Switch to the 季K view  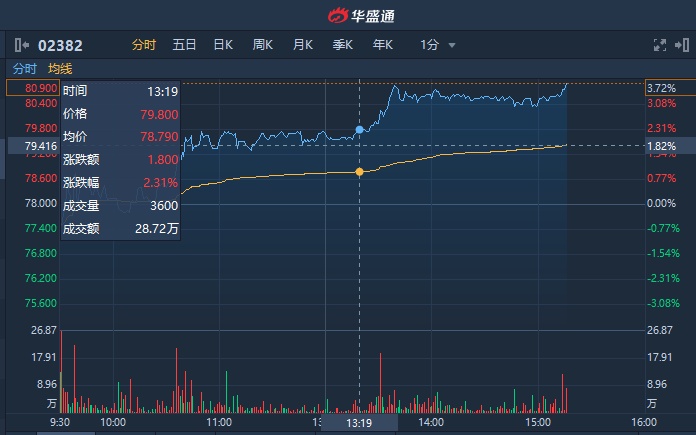click(343, 45)
